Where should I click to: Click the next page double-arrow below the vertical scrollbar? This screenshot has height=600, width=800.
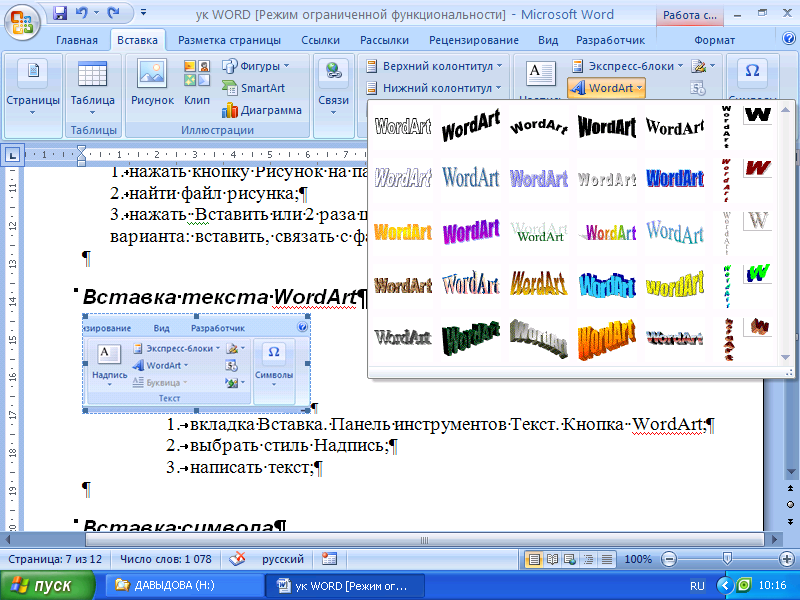[790, 521]
